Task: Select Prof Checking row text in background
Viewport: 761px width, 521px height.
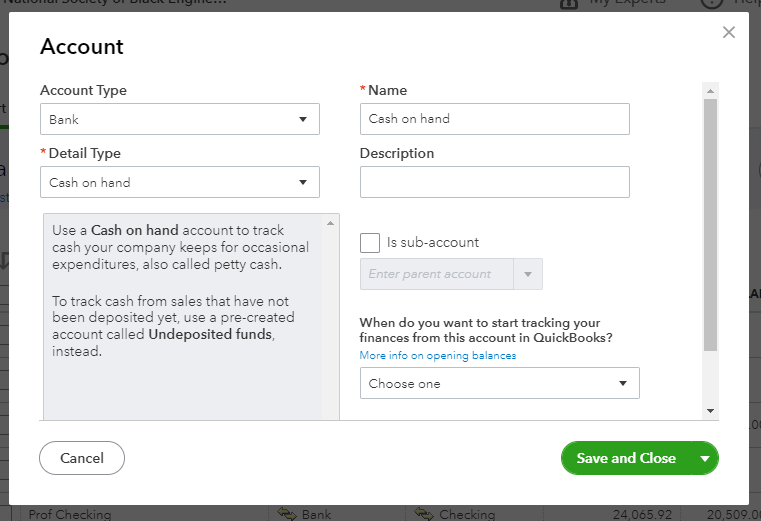Action: tap(70, 514)
